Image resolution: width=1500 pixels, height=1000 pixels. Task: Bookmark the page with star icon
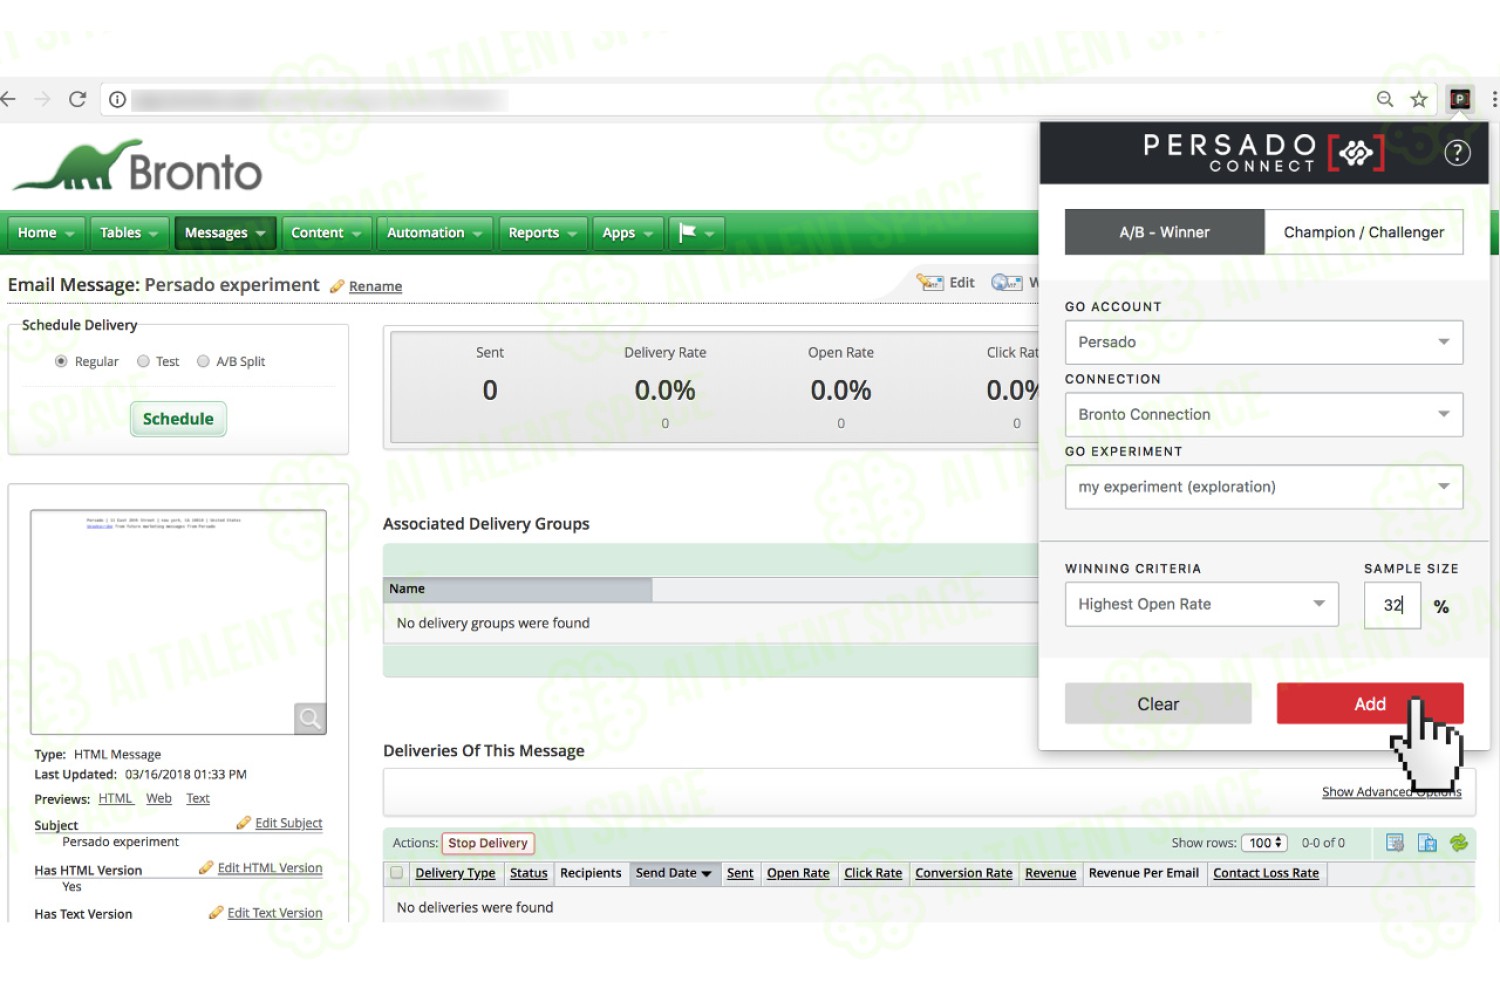1418,99
